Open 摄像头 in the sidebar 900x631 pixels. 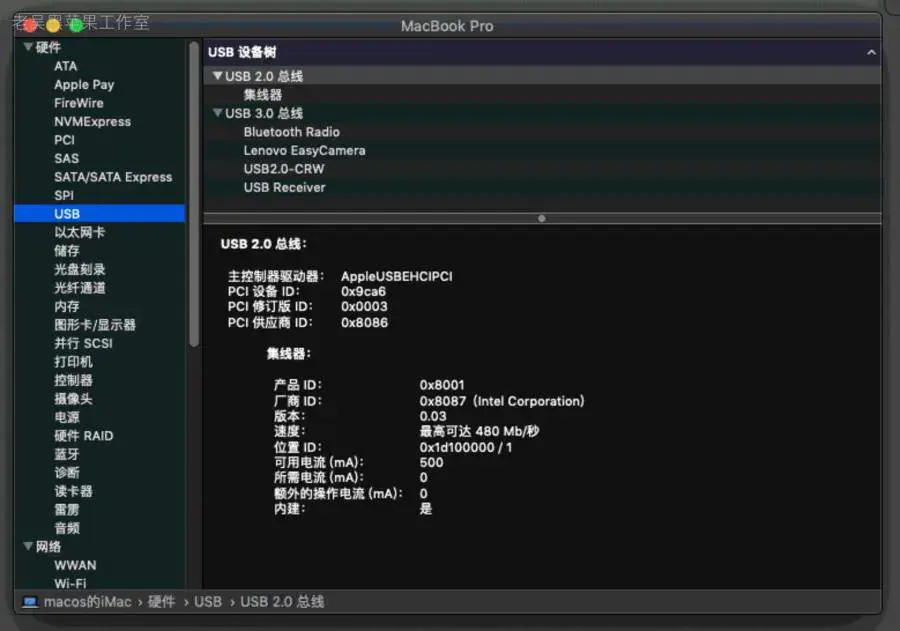tap(73, 398)
